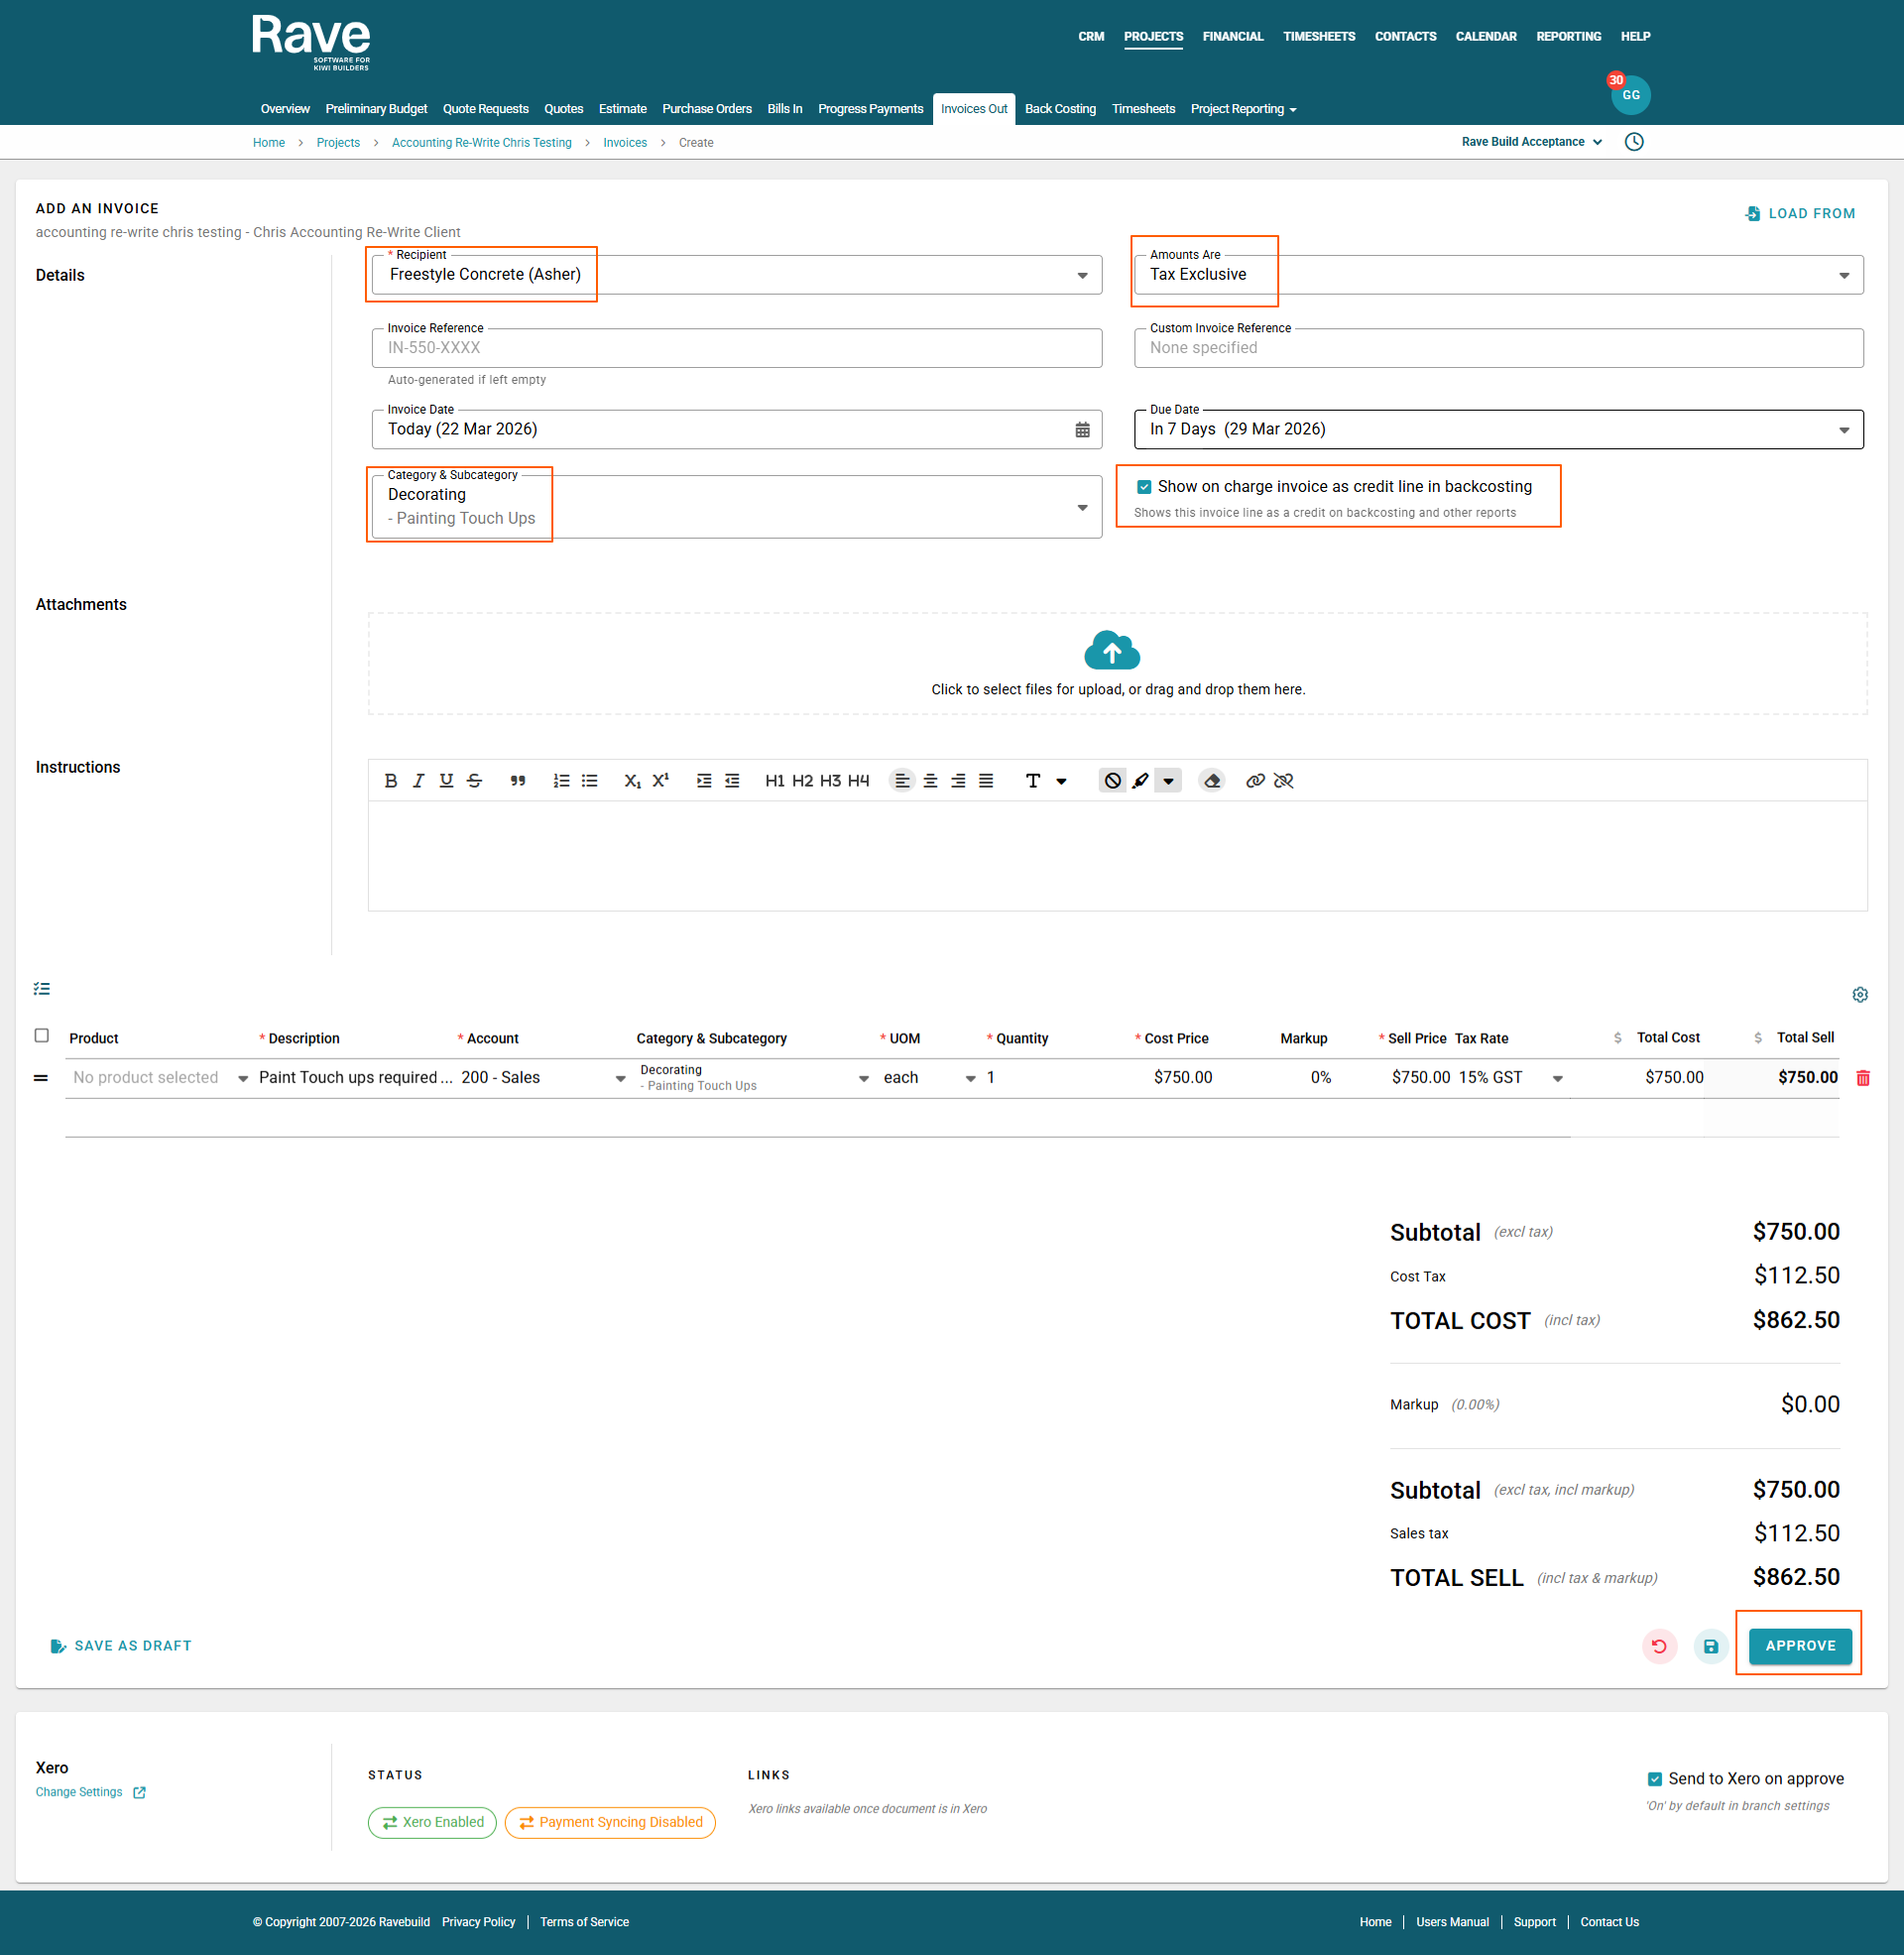Delete the invoice line with trash icon
1904x1955 pixels.
coord(1863,1078)
